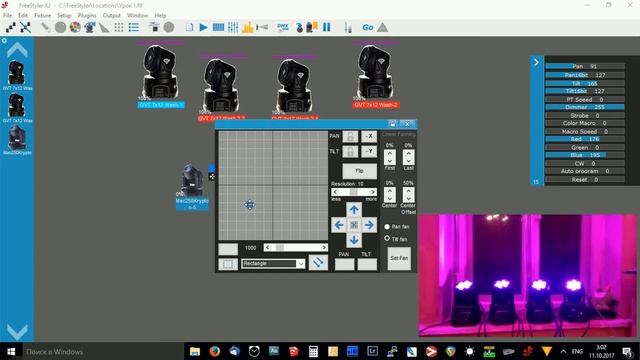Adjust the First fan percentage stepper
This screenshot has height=360, width=640.
tap(390, 157)
